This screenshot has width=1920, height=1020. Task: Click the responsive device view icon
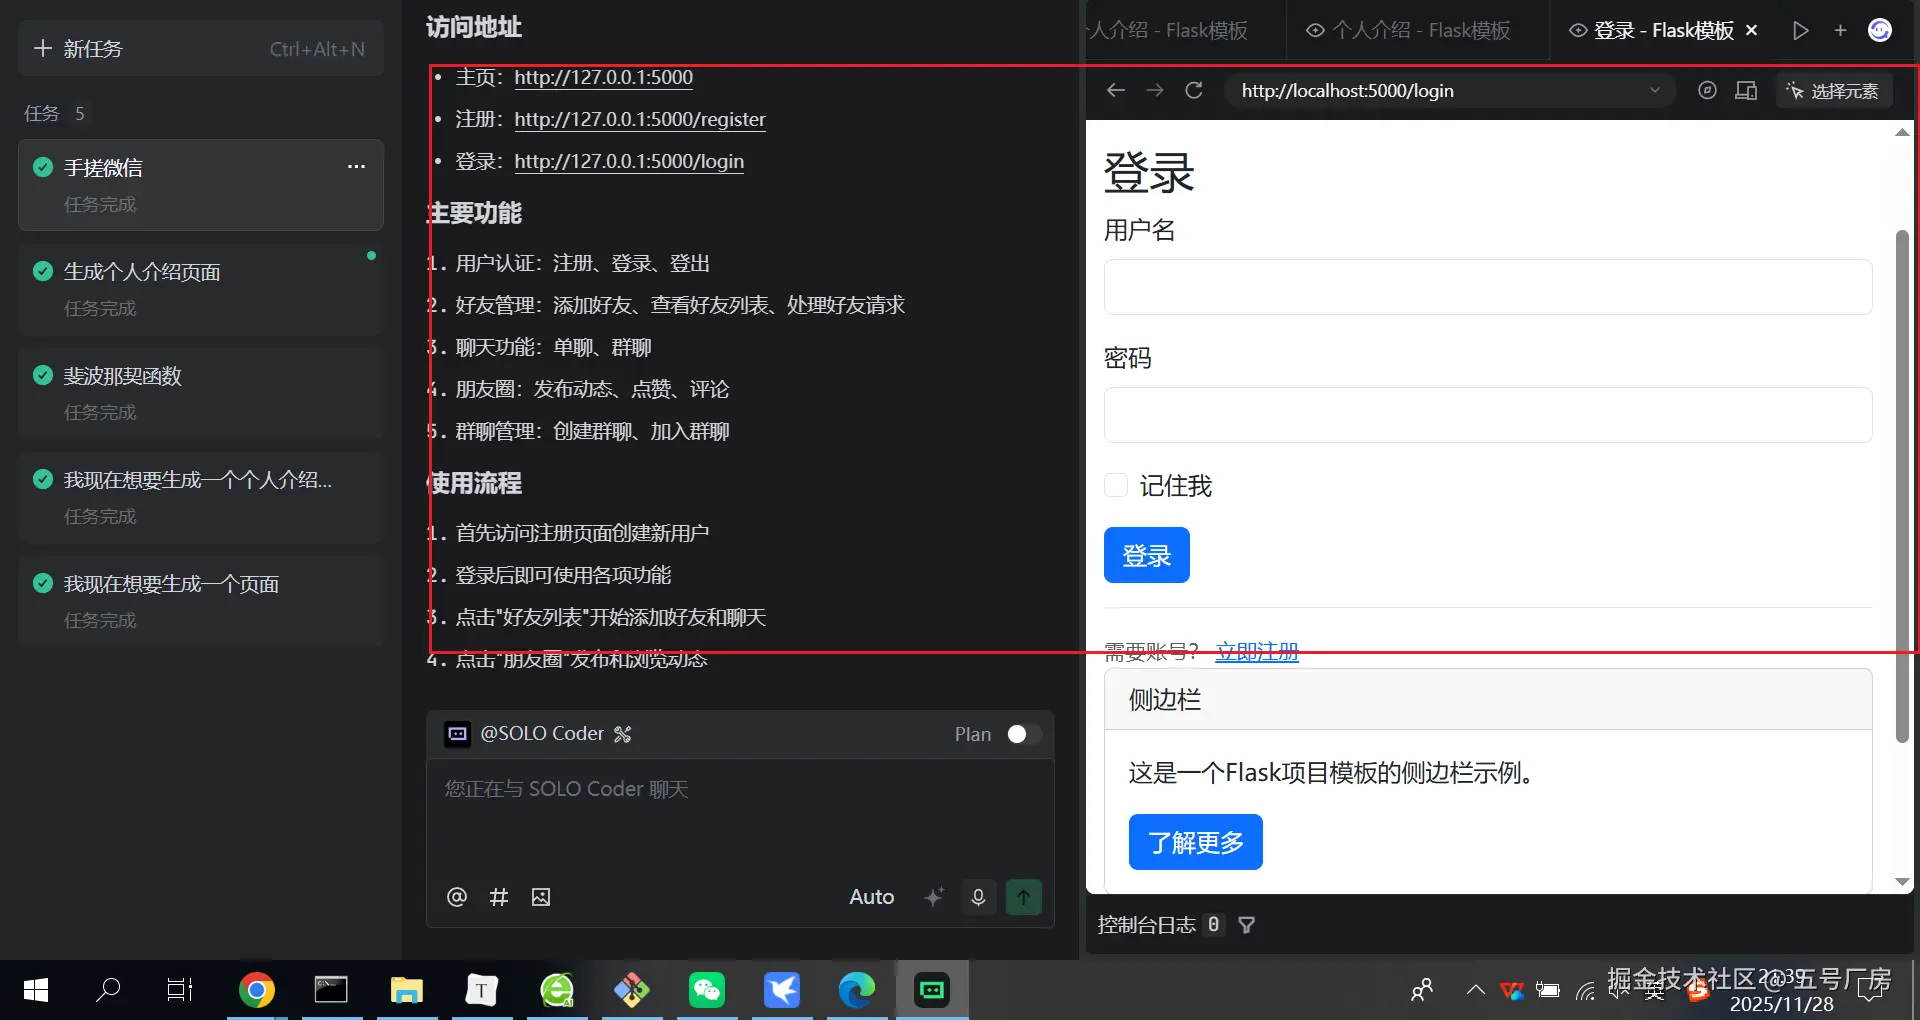(x=1746, y=90)
